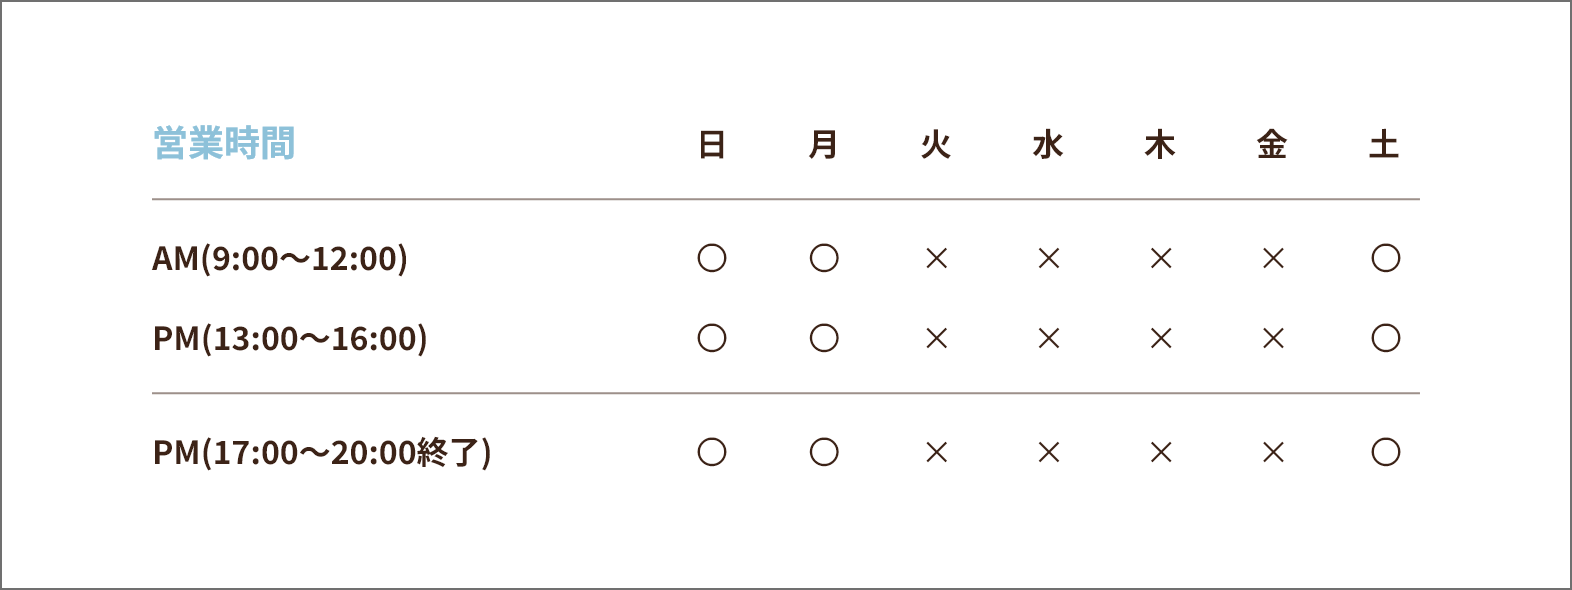Click the Wednesday 13:00 closed cross
The width and height of the screenshot is (1572, 590).
click(x=1048, y=339)
